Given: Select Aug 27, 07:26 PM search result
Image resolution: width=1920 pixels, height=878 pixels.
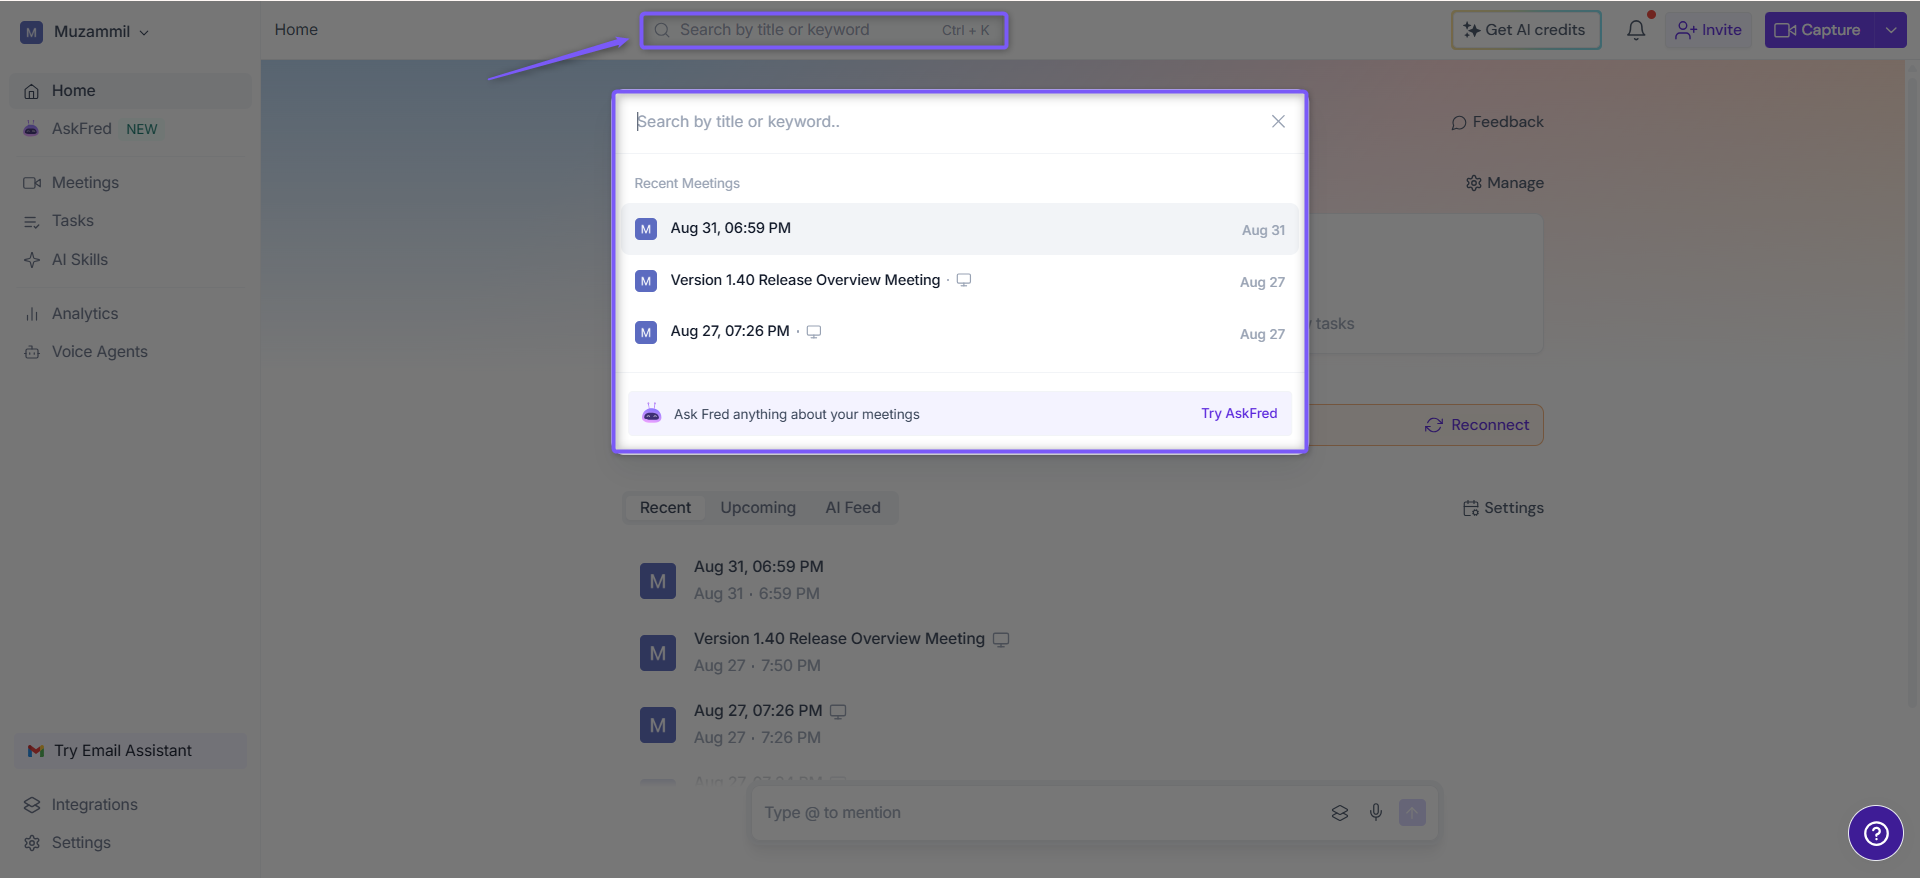Looking at the screenshot, I should [960, 332].
